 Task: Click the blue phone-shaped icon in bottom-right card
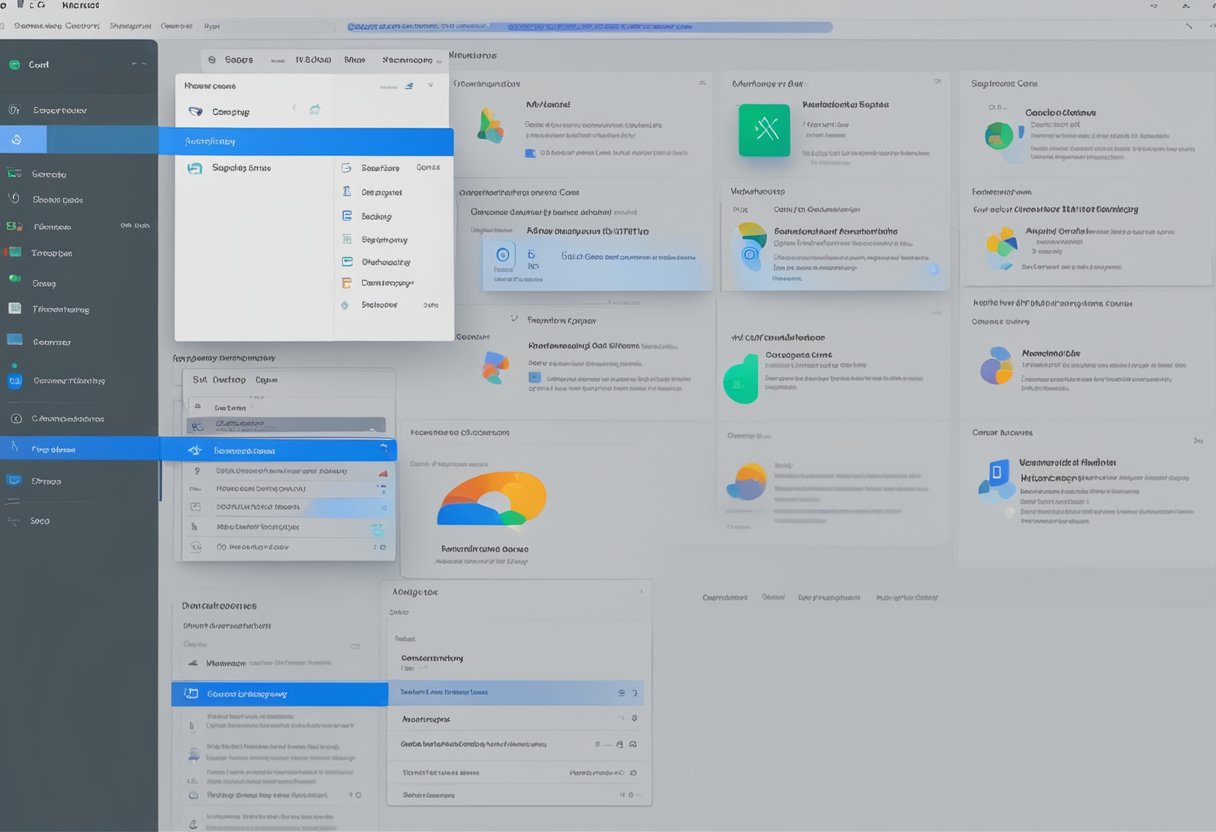point(996,475)
